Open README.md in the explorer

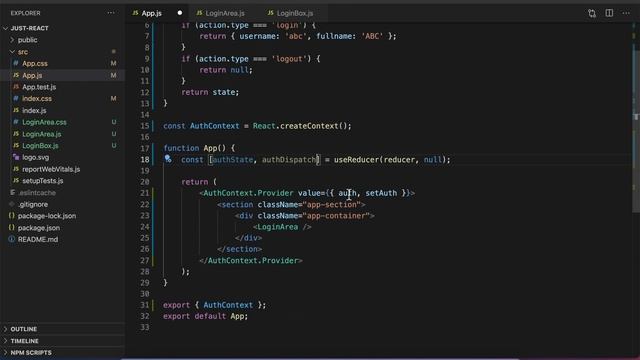coord(38,240)
